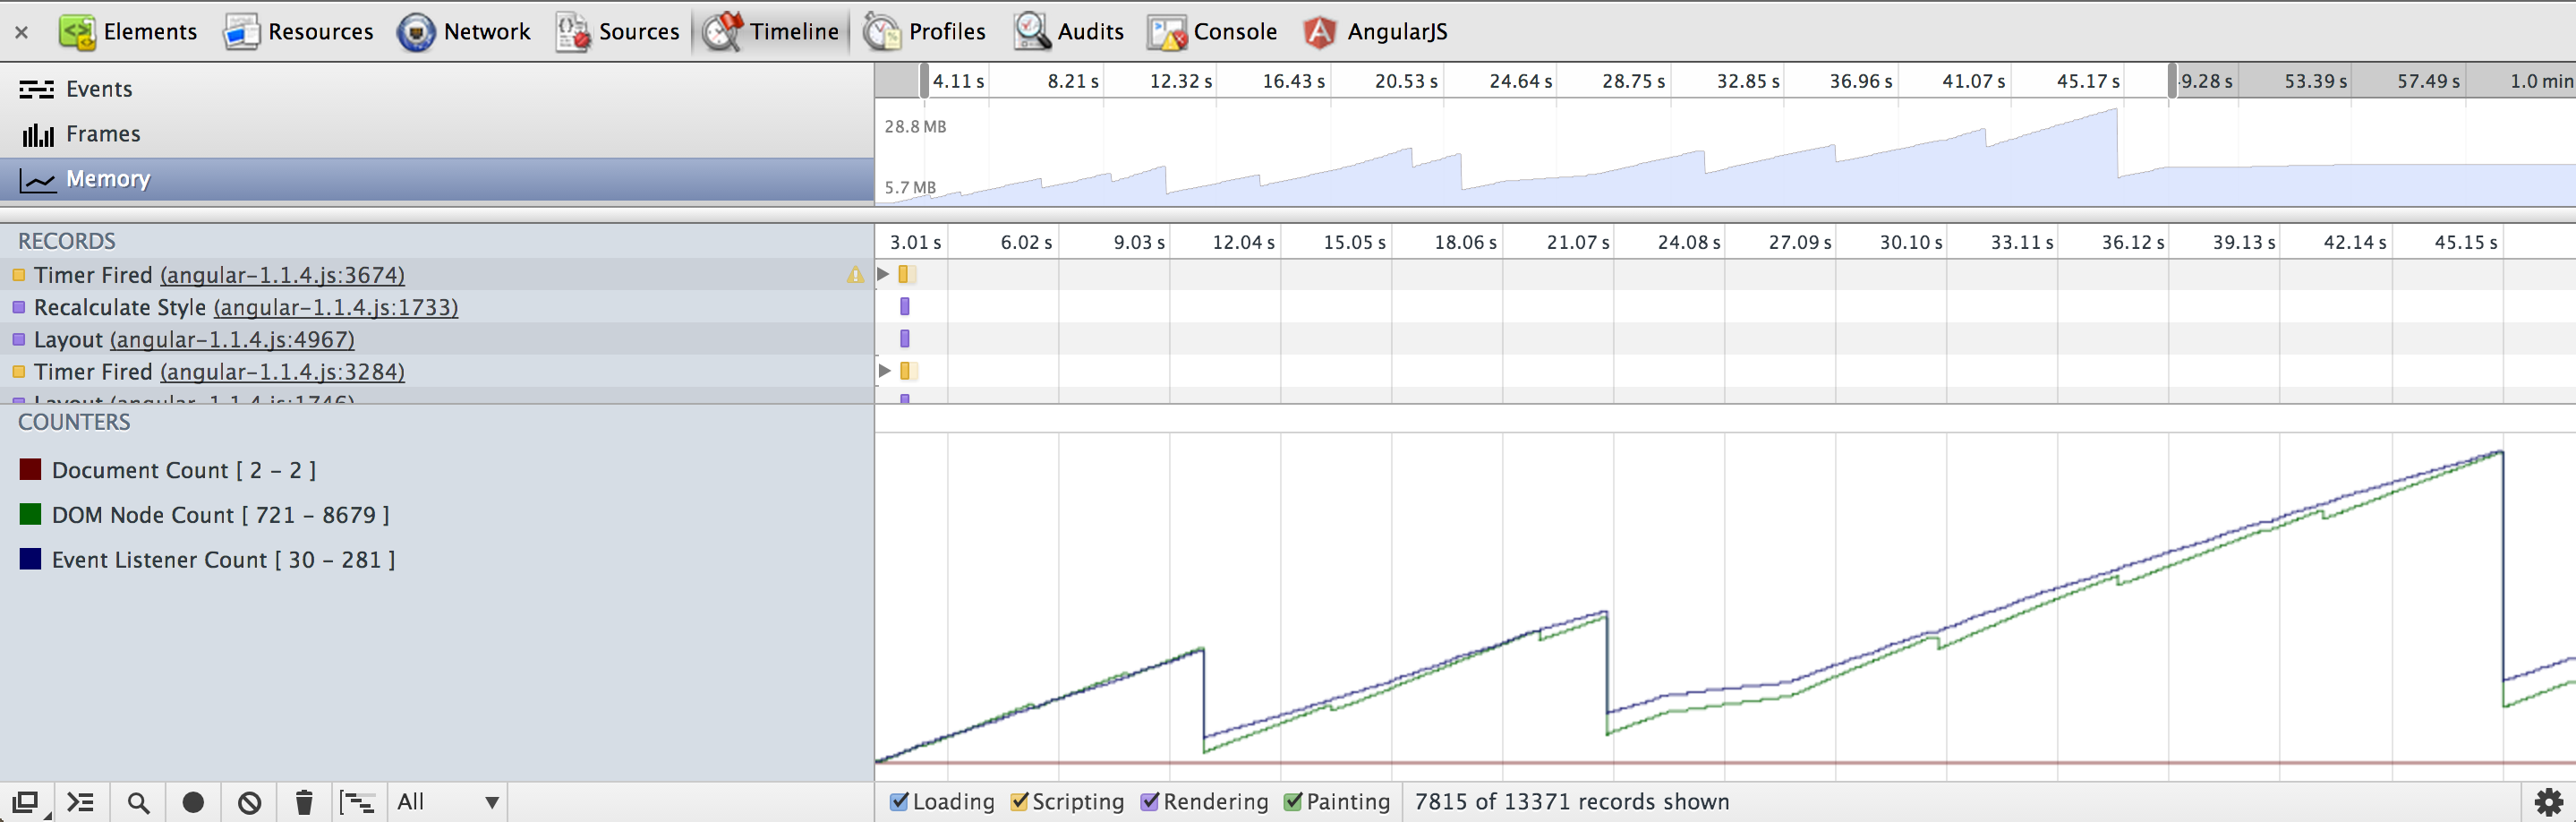Select the Frames timeline view
Image resolution: width=2576 pixels, height=822 pixels.
pyautogui.click(x=437, y=134)
